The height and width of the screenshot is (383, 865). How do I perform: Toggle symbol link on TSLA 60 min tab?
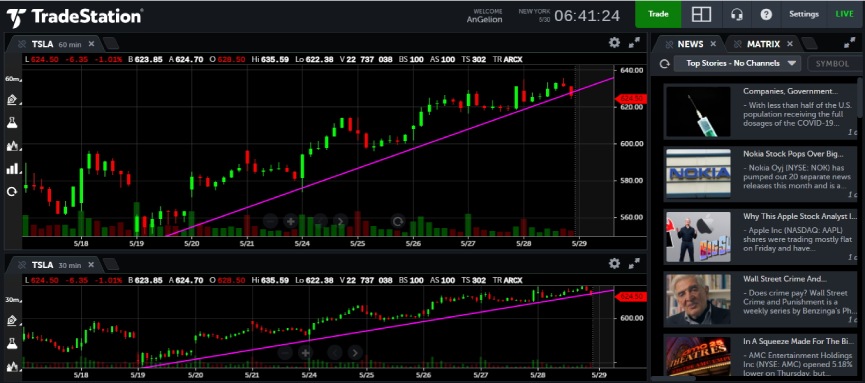pos(22,44)
